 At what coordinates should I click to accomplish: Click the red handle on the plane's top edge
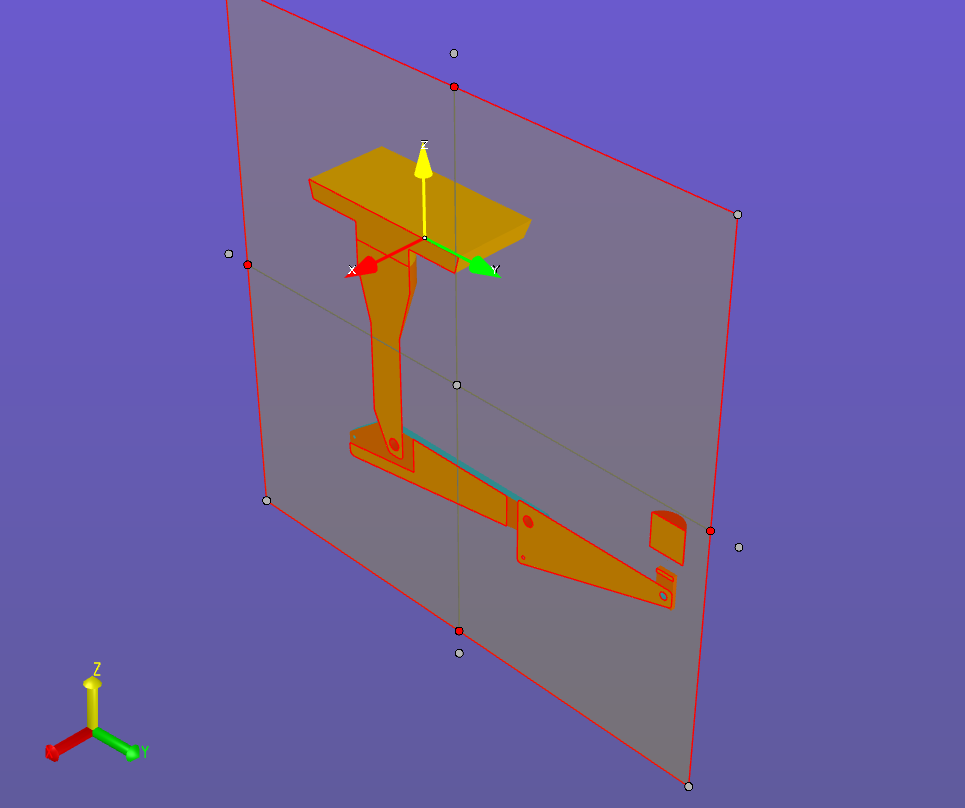point(454,87)
